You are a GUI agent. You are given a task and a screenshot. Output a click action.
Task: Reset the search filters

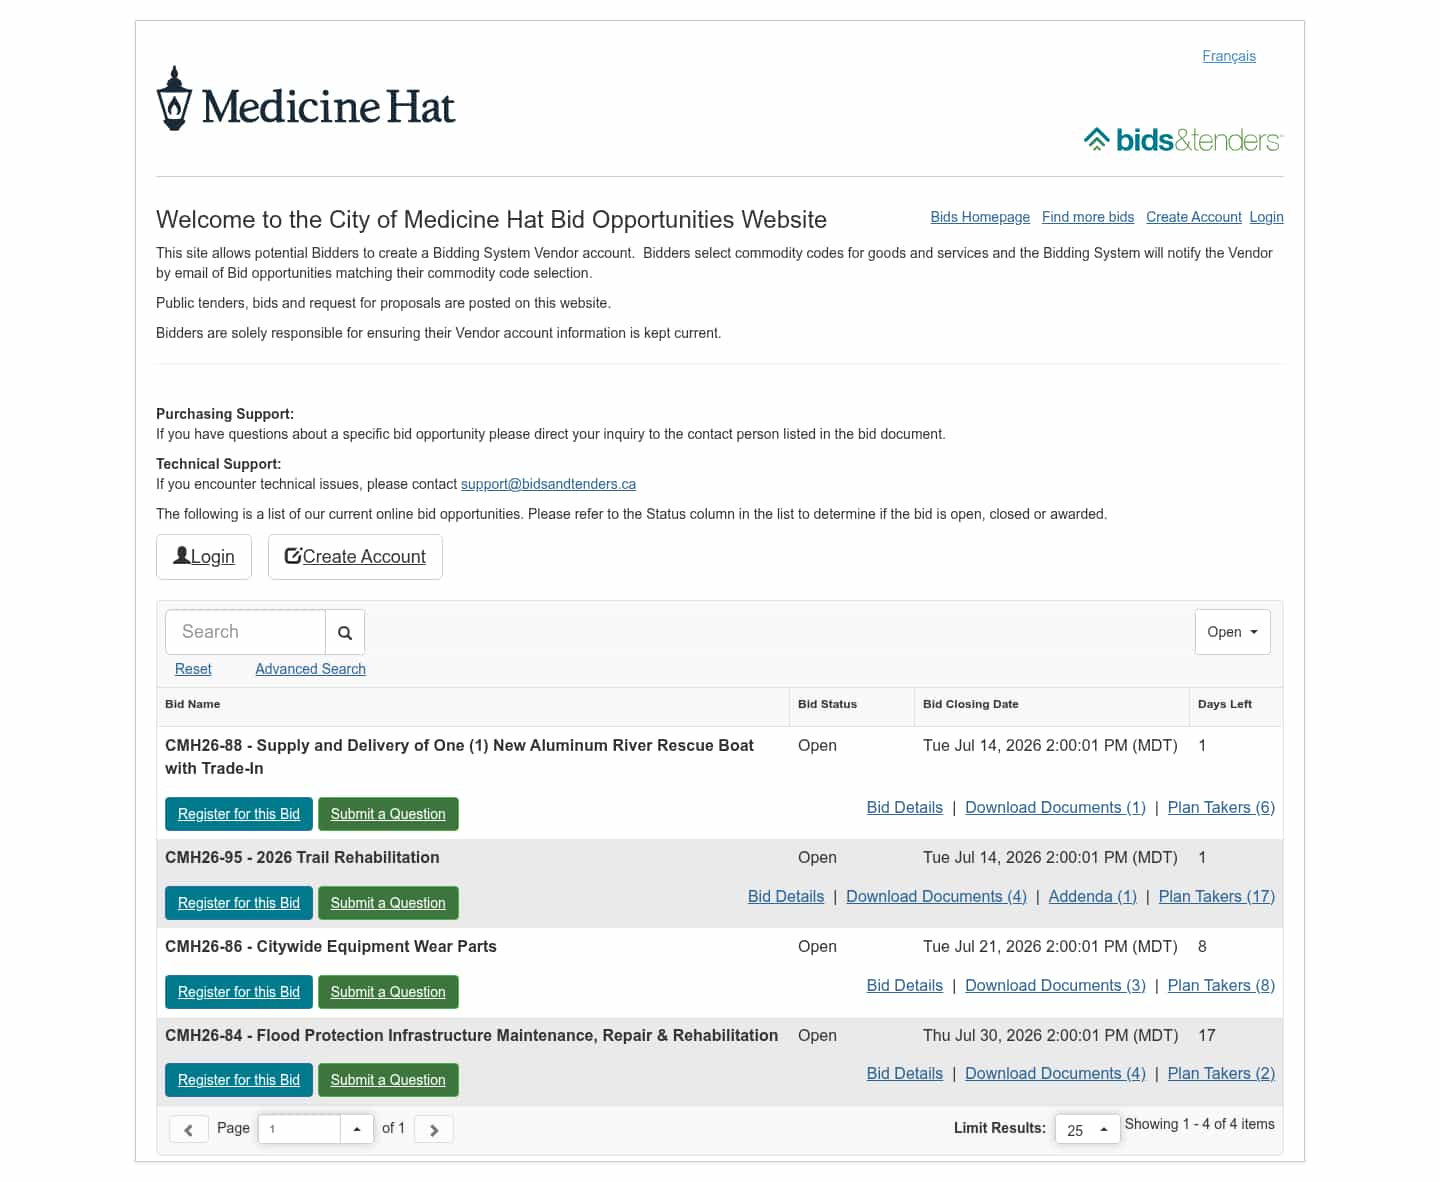point(193,669)
